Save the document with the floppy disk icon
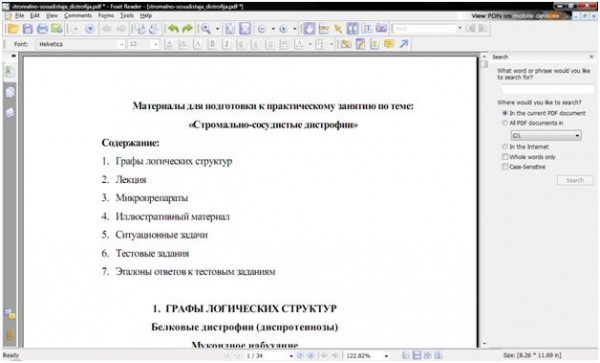 pyautogui.click(x=28, y=29)
